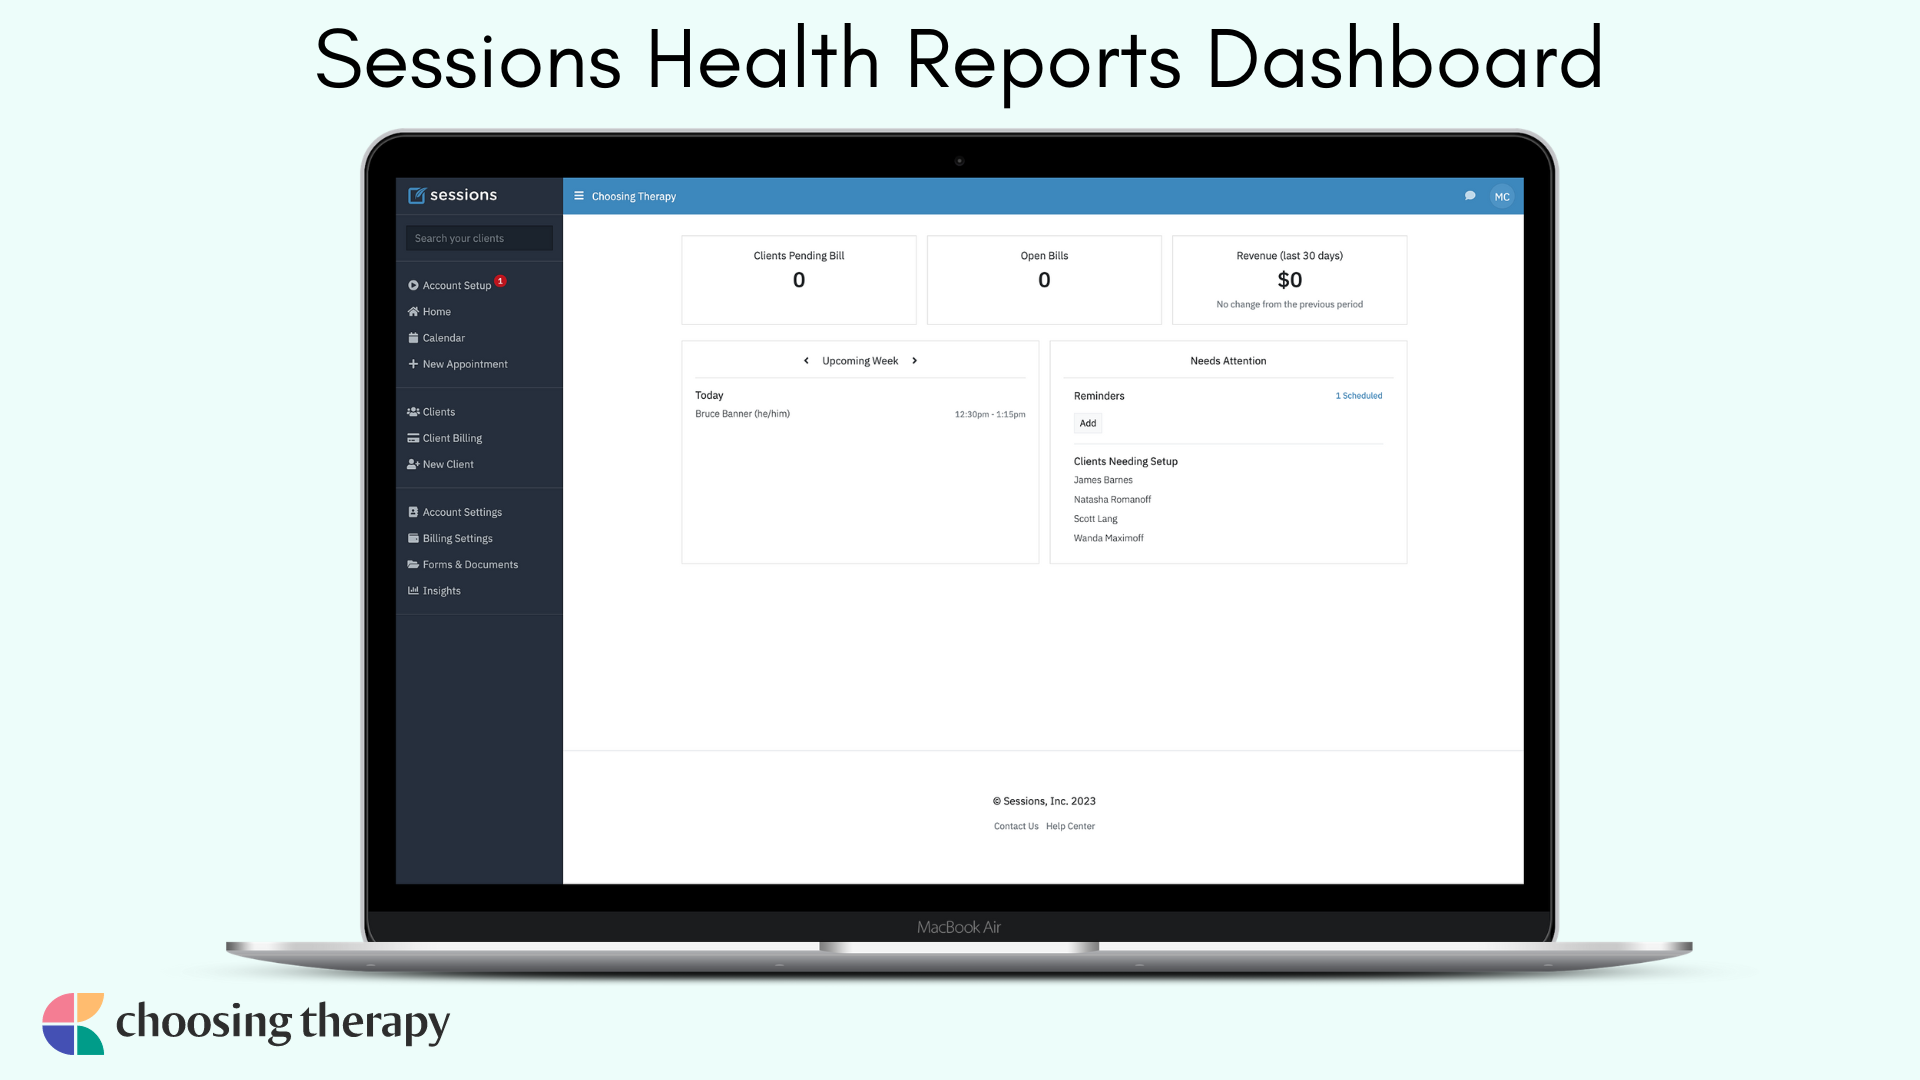
Task: Click the Account Settings icon
Action: tap(413, 511)
